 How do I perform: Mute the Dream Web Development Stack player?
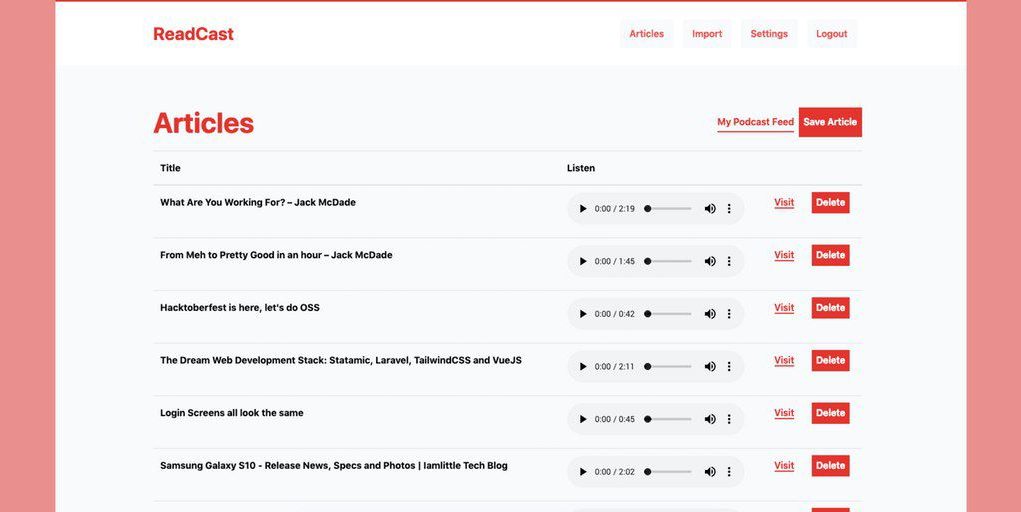click(x=710, y=367)
